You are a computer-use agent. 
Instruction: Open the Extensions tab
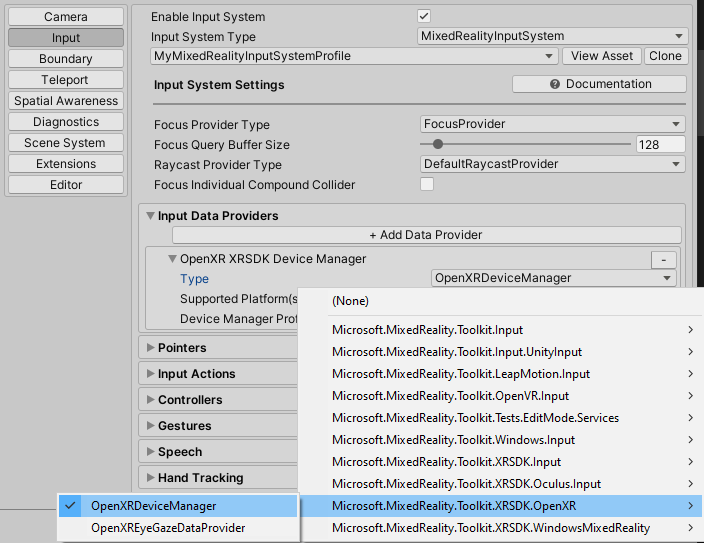(66, 163)
